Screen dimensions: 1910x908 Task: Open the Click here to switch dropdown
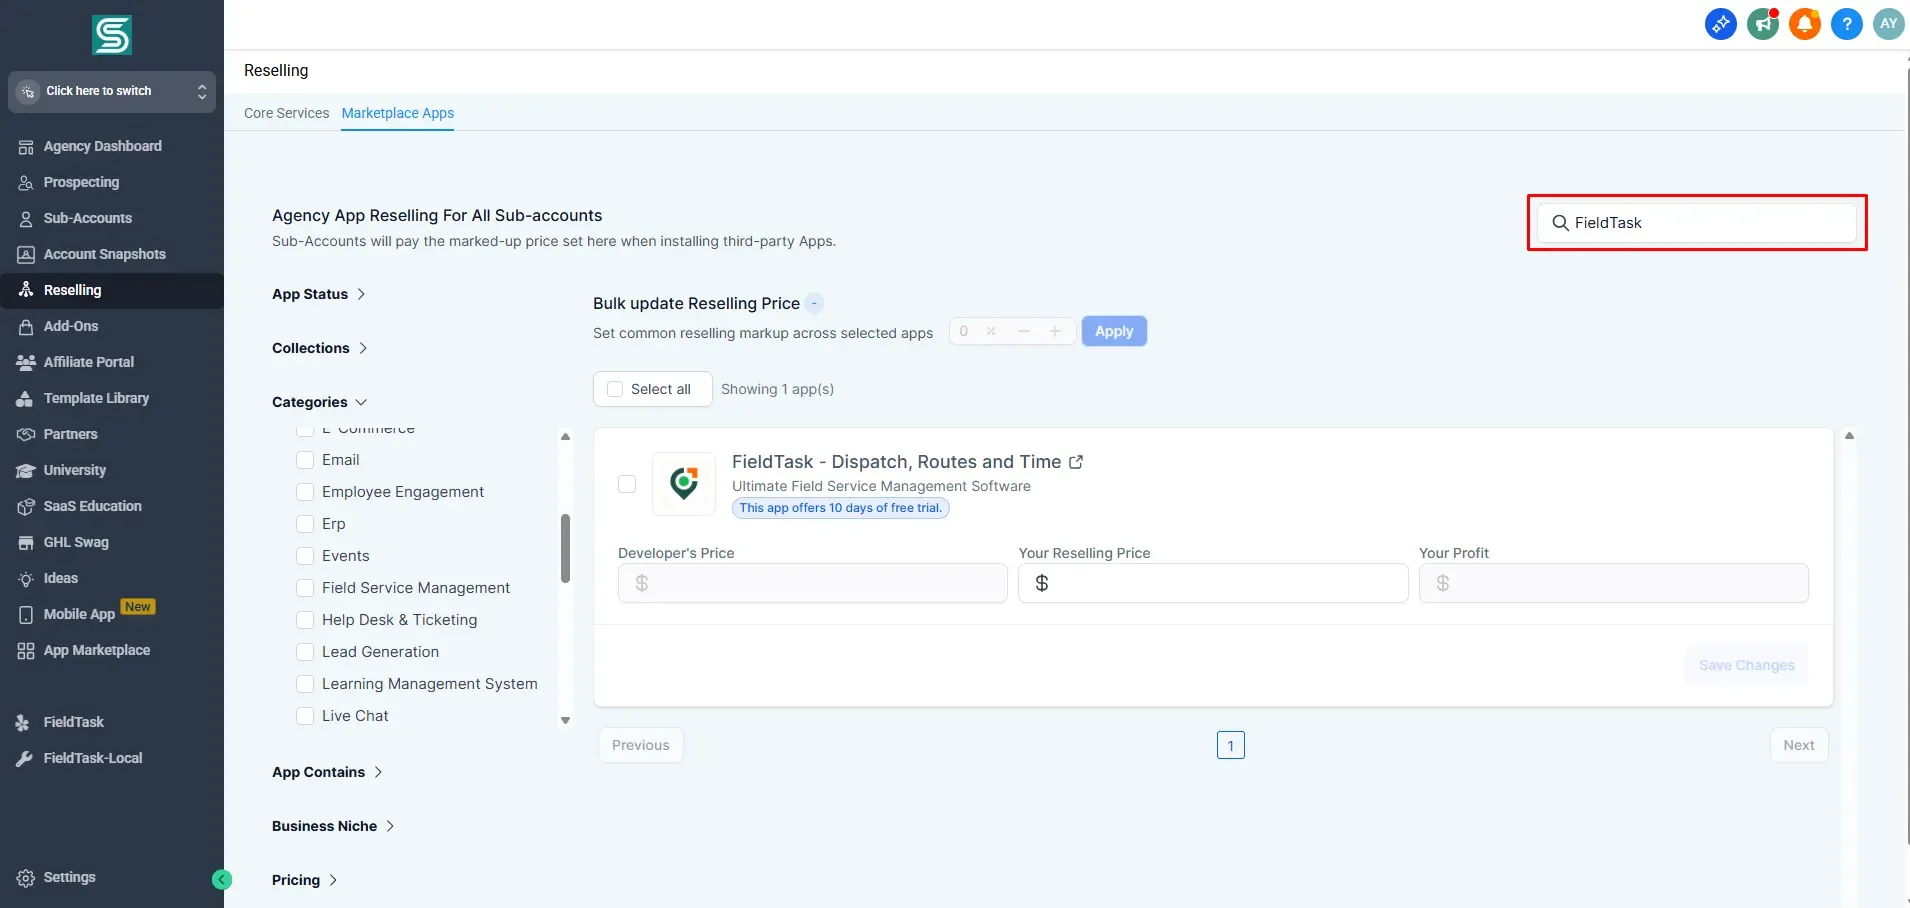coord(112,91)
